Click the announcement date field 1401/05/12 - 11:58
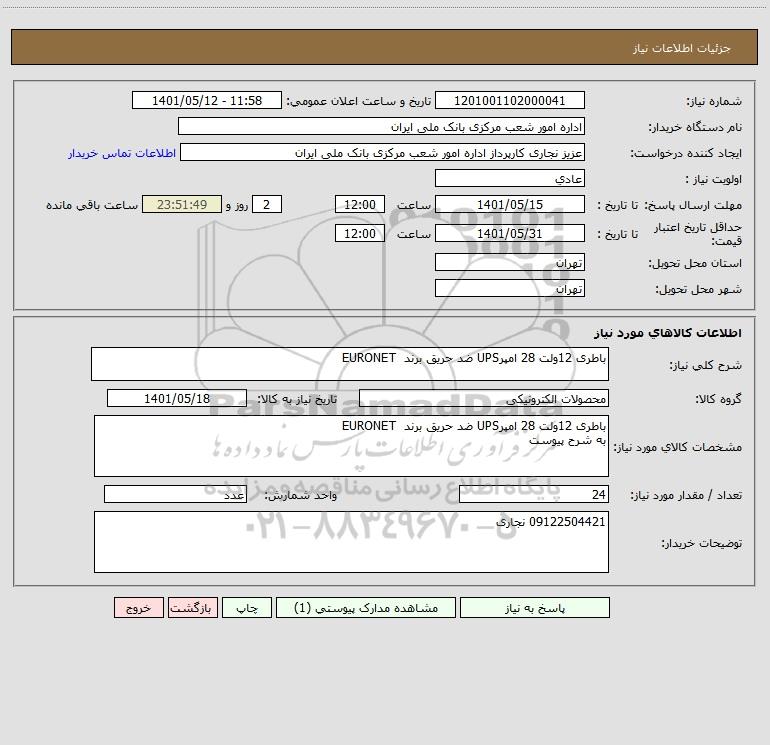 [207, 100]
